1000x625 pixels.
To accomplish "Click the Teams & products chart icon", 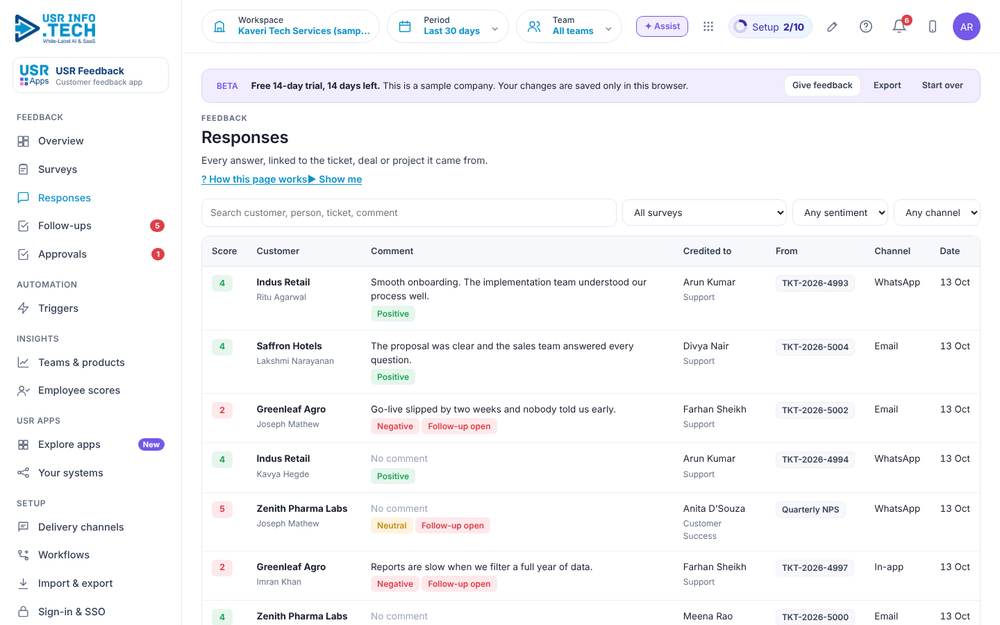I will pos(23,362).
